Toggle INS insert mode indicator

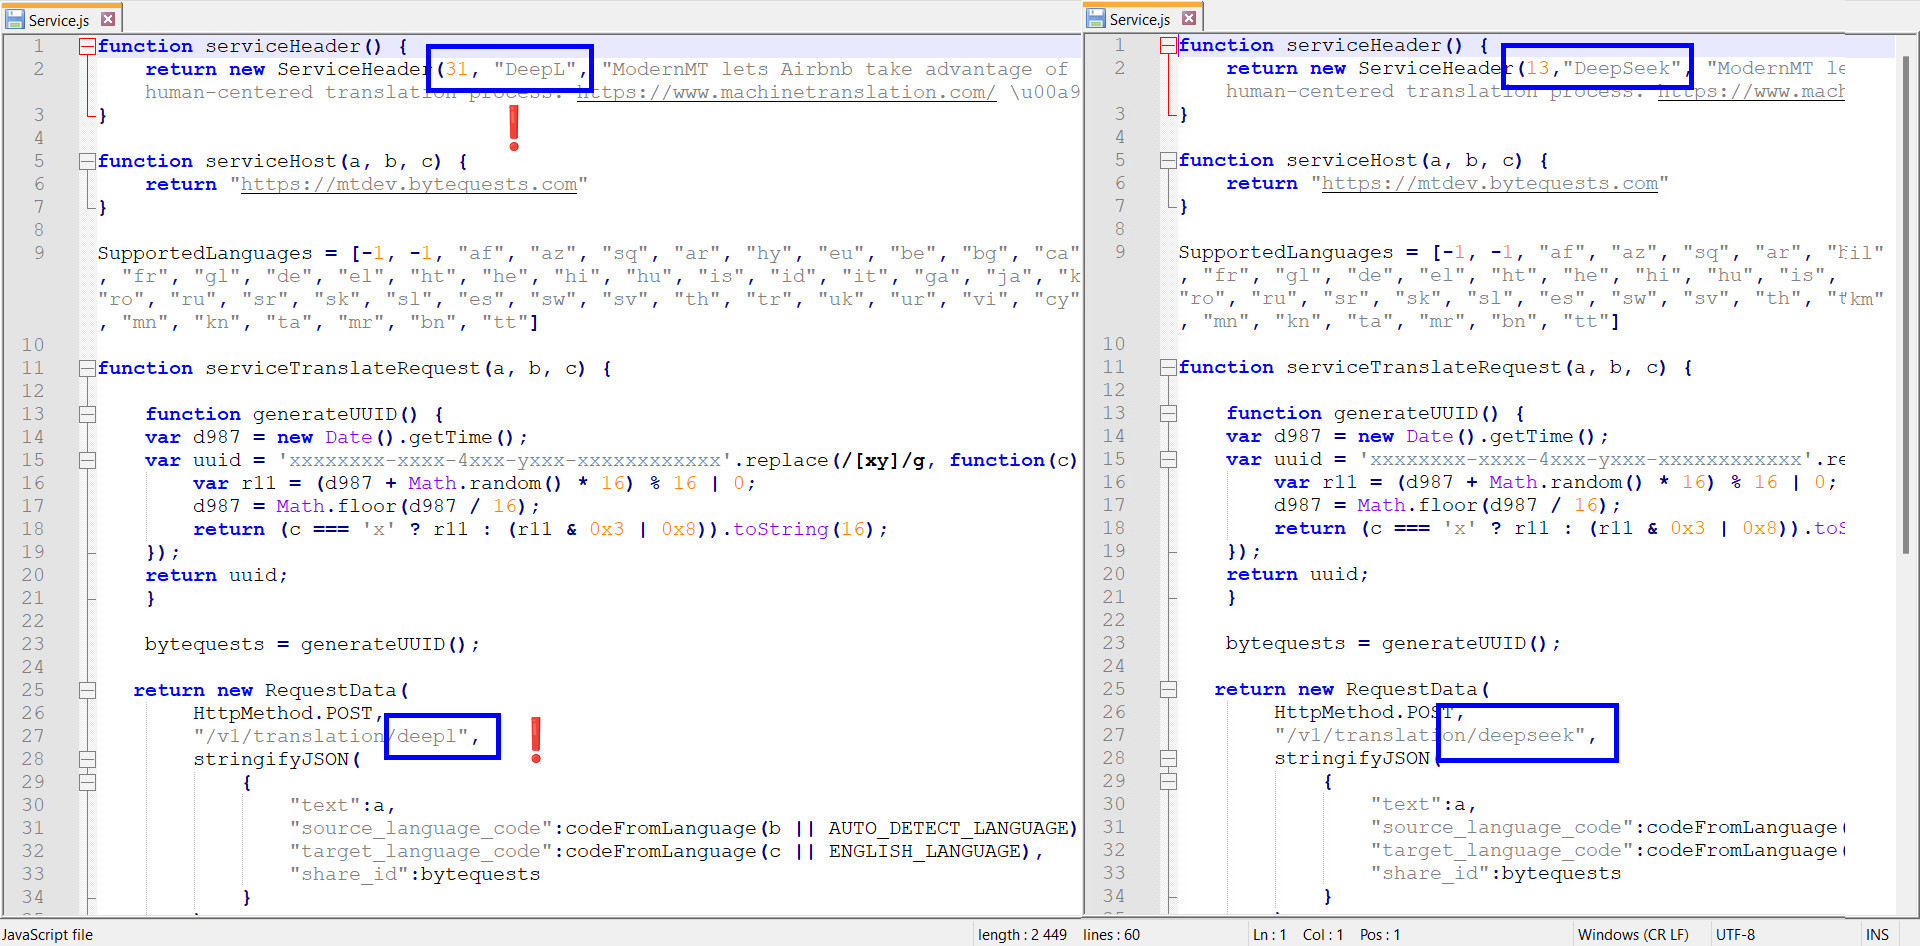[1877, 934]
